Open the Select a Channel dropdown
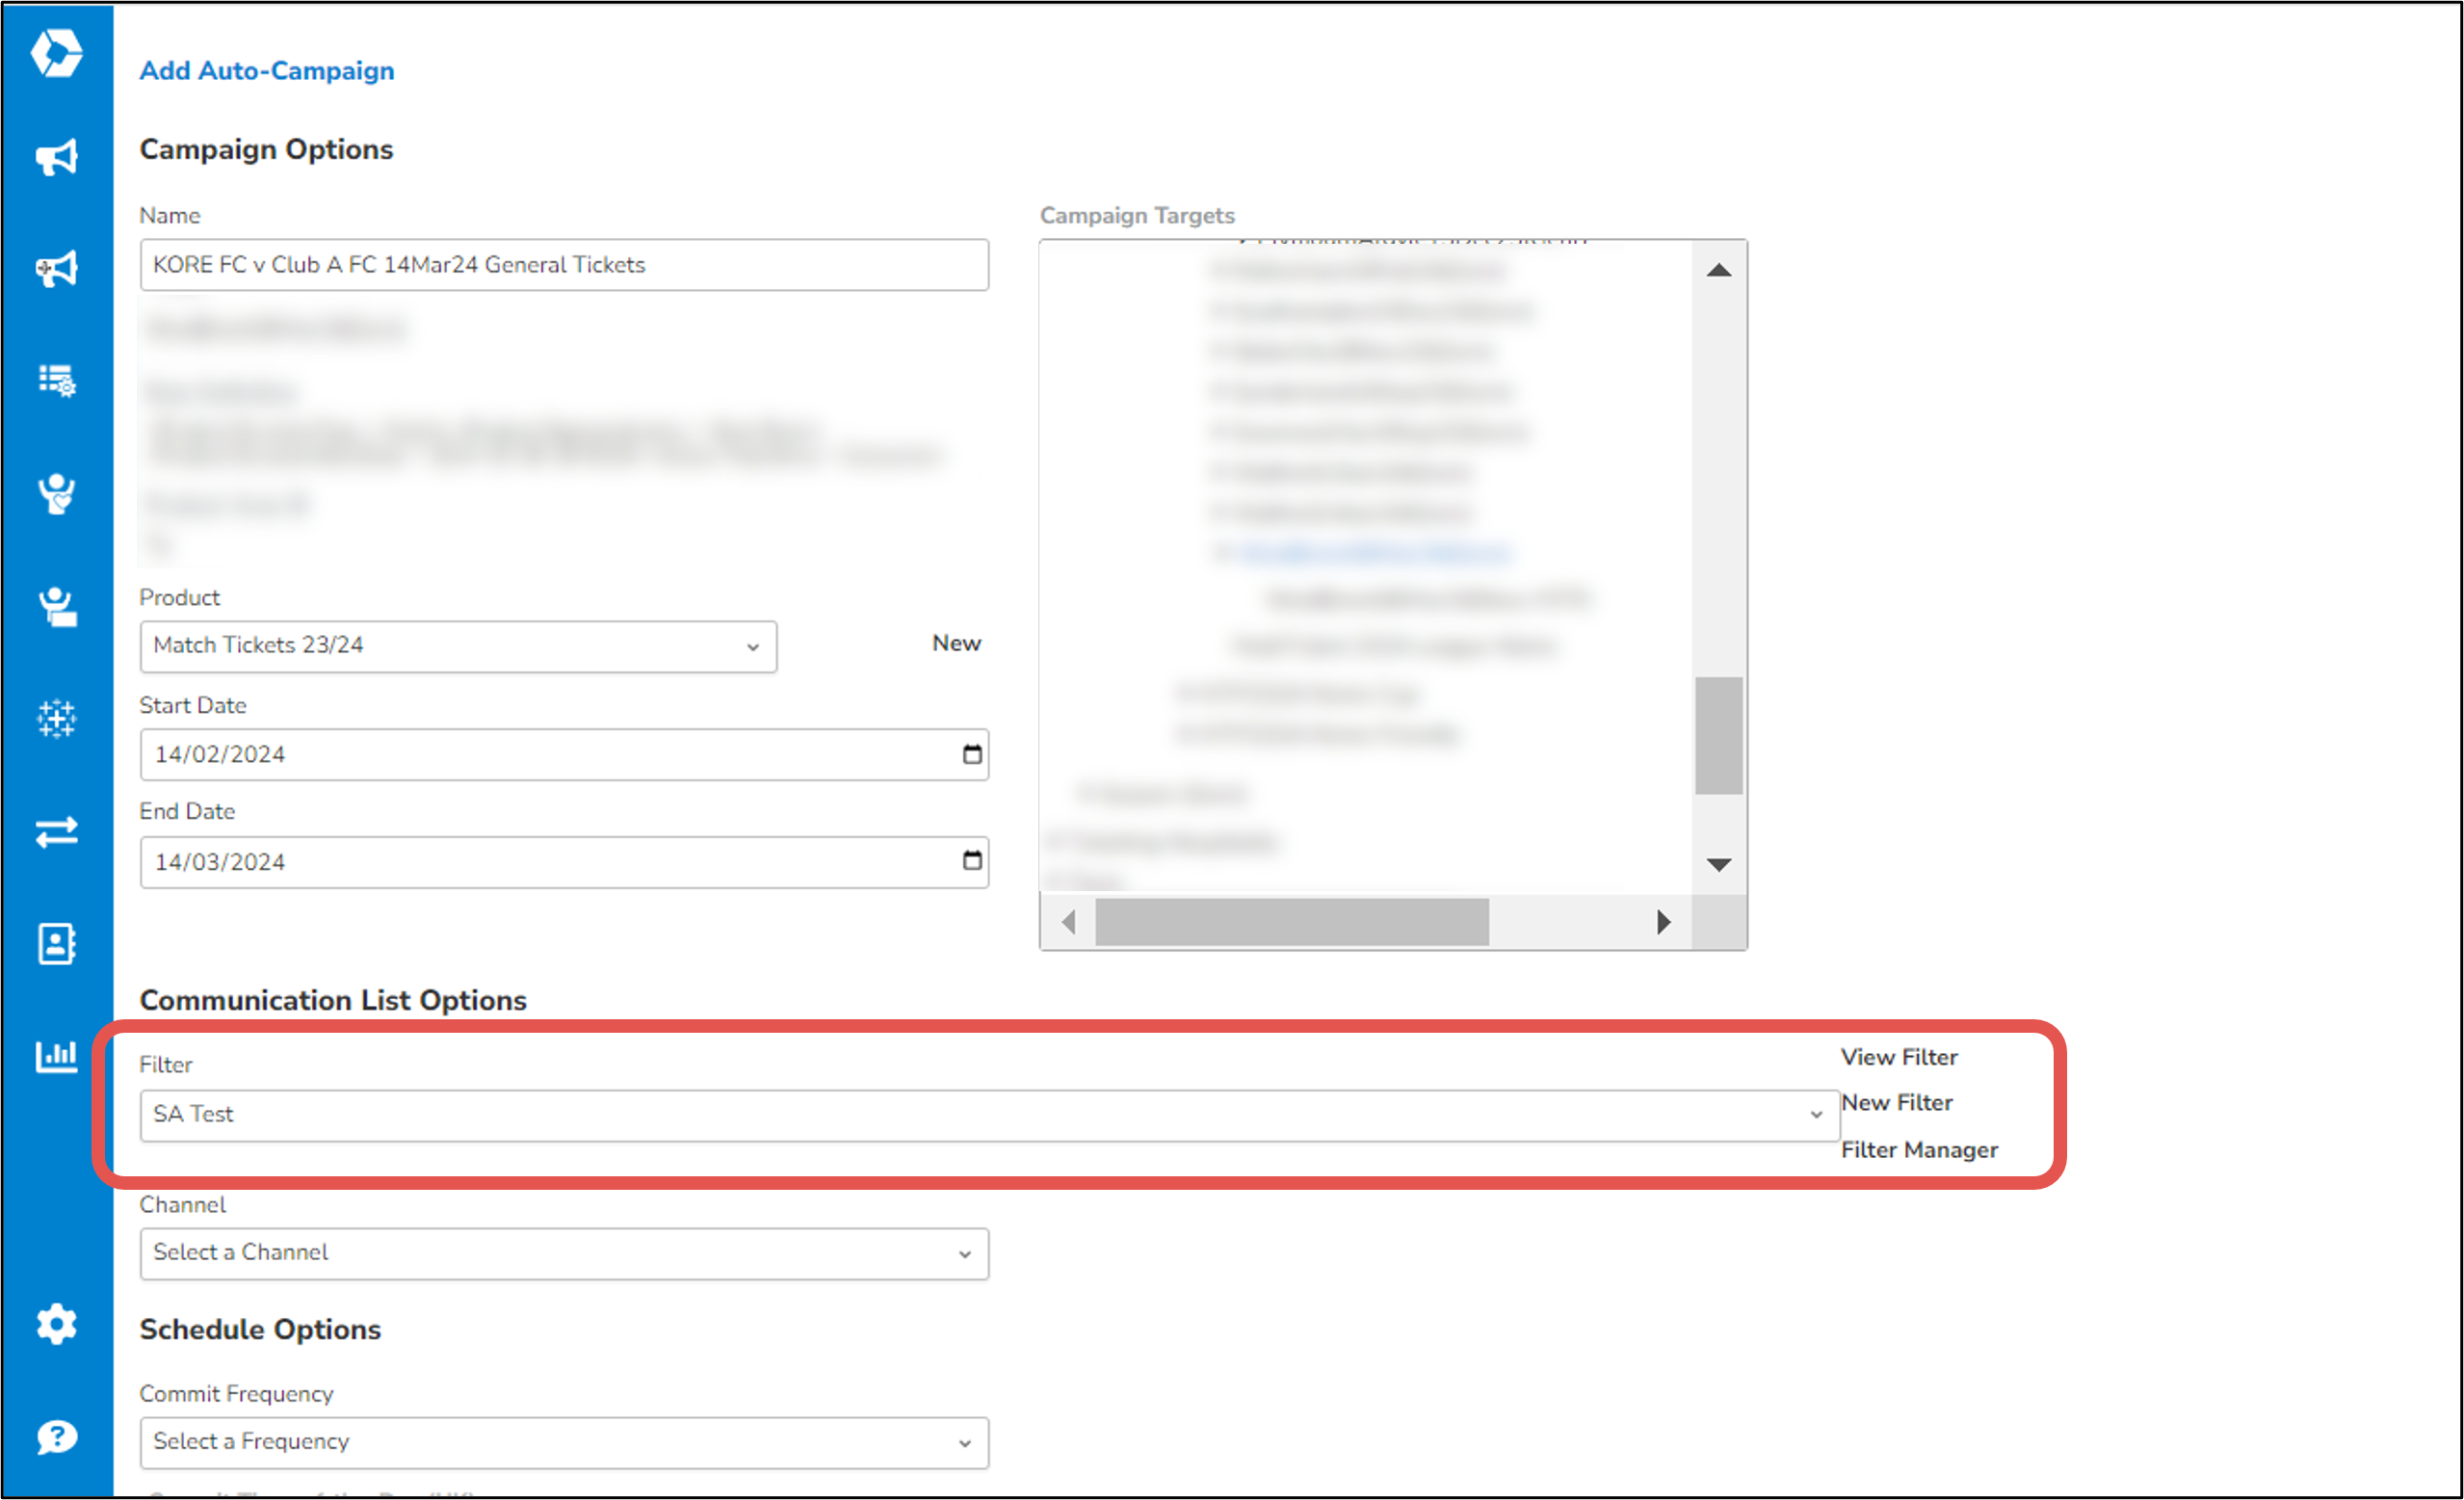2464x1500 pixels. pos(564,1254)
